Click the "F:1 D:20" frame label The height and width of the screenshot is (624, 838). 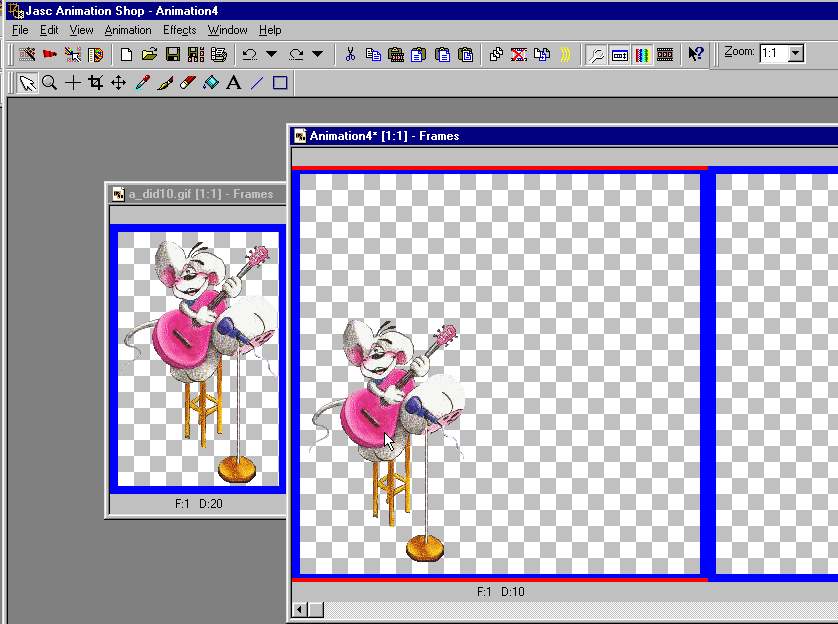pyautogui.click(x=198, y=503)
